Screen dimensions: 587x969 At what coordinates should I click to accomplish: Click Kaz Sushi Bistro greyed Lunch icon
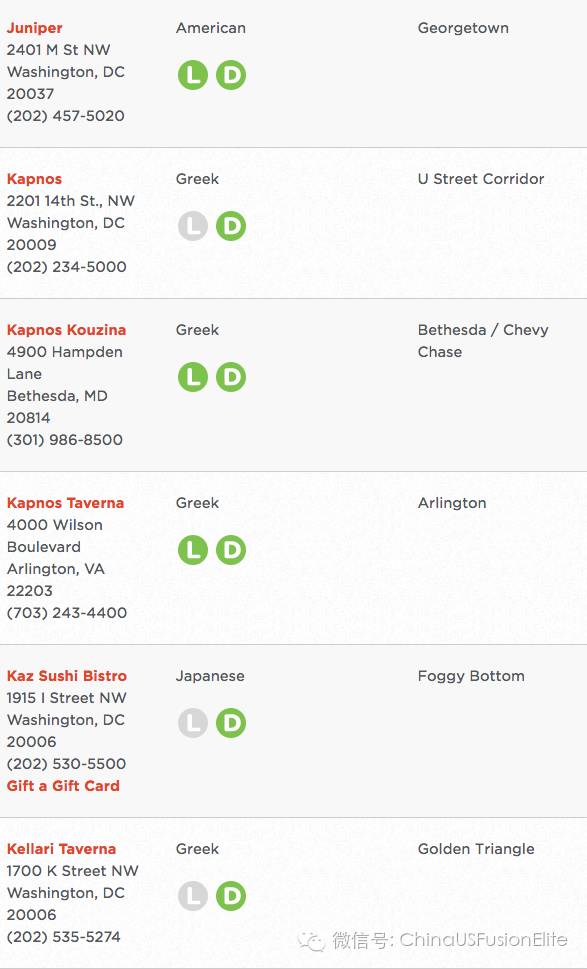click(x=193, y=723)
